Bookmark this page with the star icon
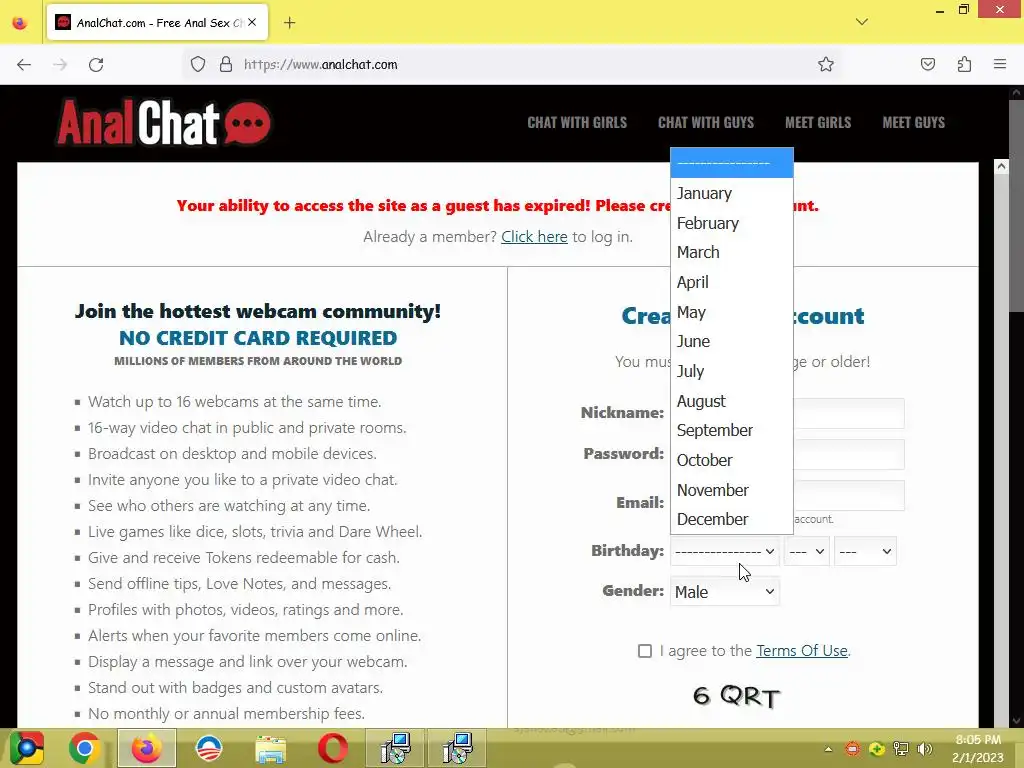Screen dimensions: 1024x768 [x=825, y=64]
